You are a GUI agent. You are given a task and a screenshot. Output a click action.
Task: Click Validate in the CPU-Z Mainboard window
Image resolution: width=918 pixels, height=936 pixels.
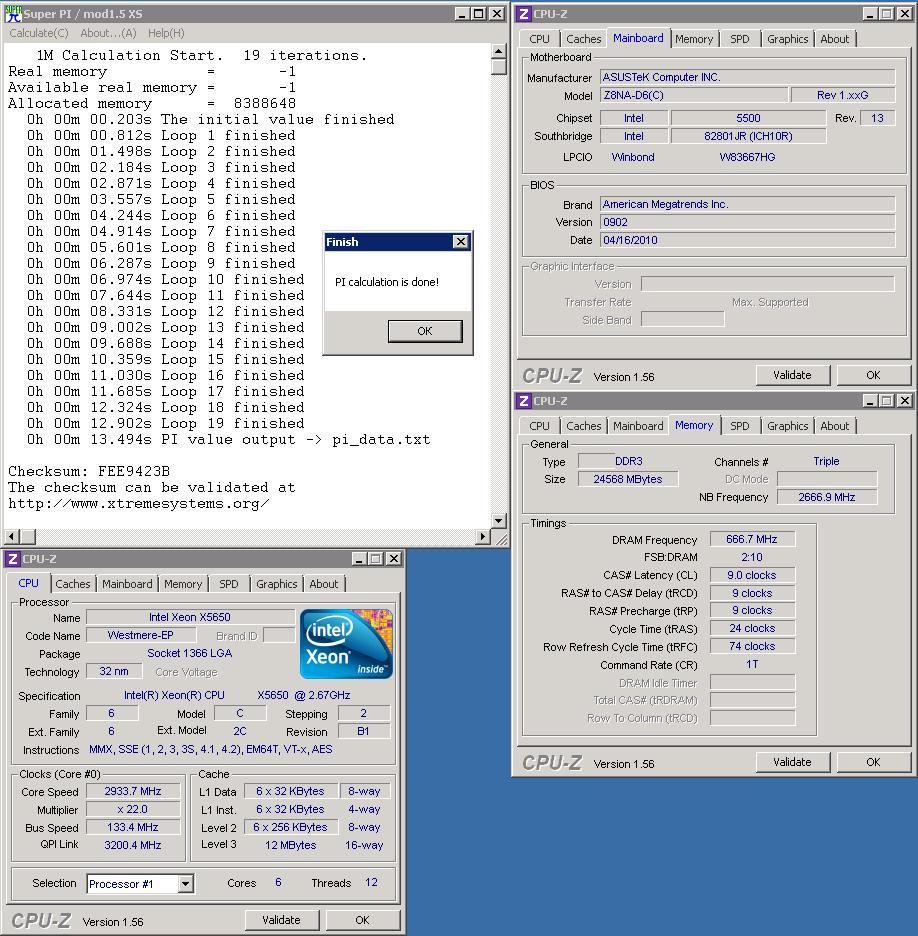[792, 375]
